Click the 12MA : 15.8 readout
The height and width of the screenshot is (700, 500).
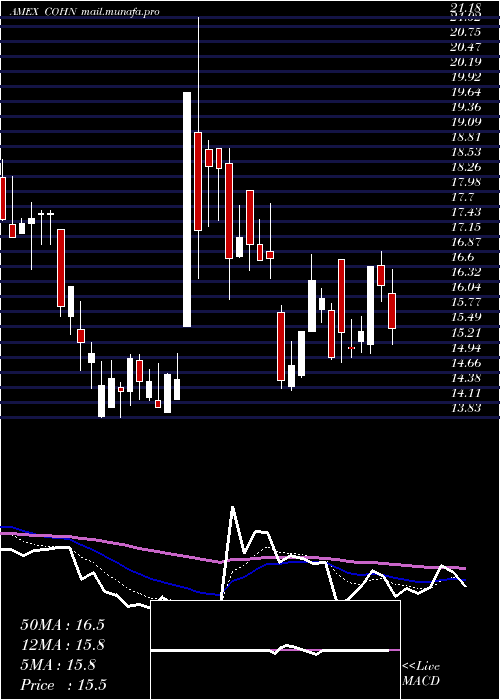click(x=62, y=645)
